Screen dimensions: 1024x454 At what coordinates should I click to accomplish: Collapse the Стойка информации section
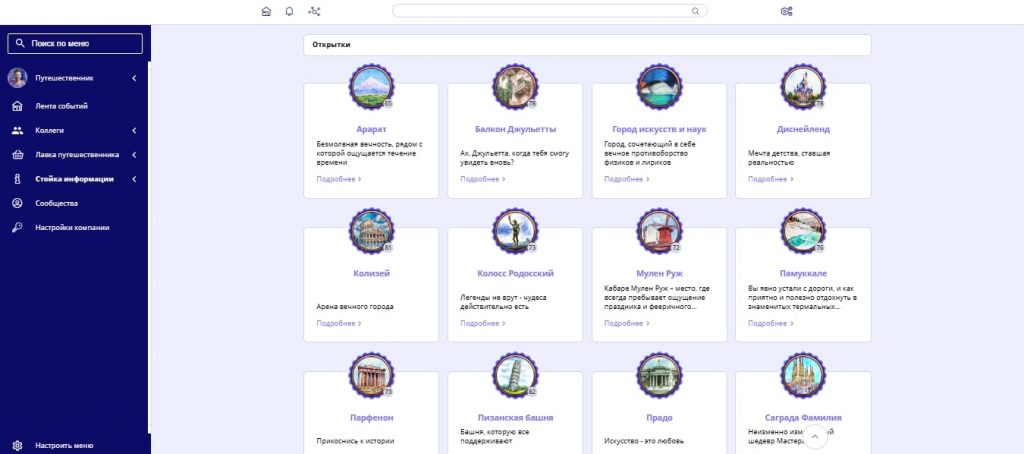point(134,179)
